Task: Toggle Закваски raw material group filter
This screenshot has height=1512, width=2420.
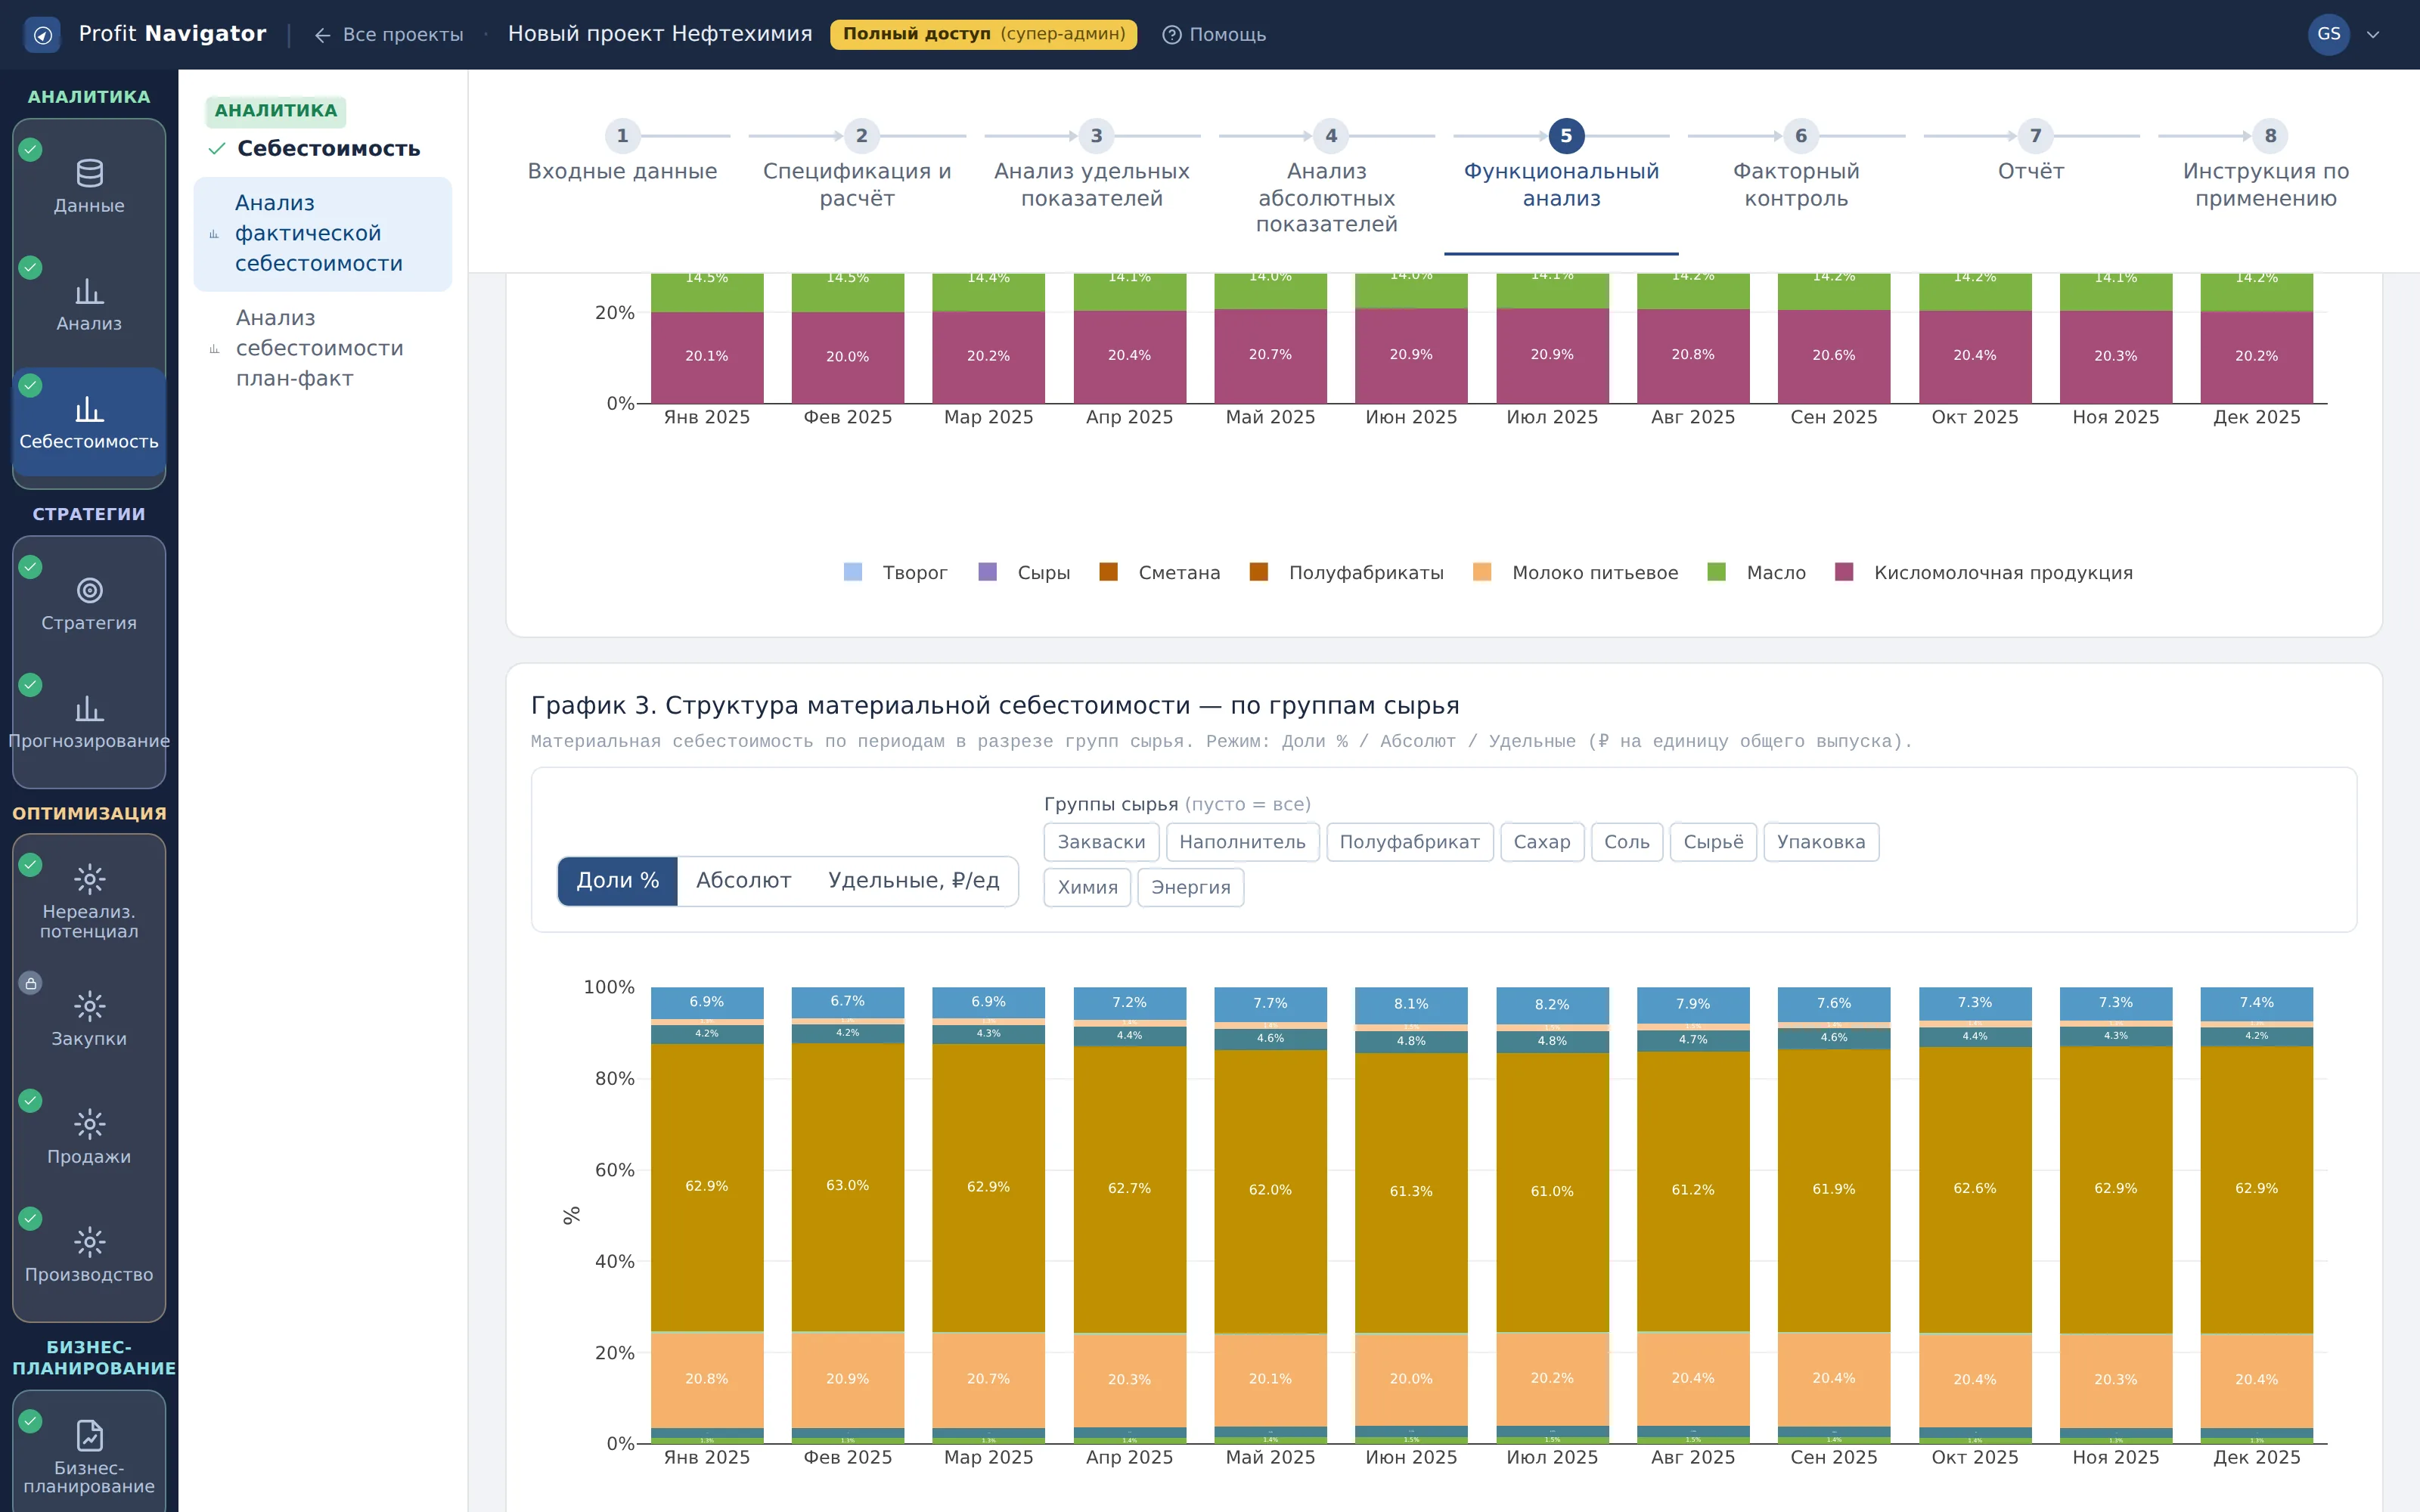Action: tap(1101, 842)
